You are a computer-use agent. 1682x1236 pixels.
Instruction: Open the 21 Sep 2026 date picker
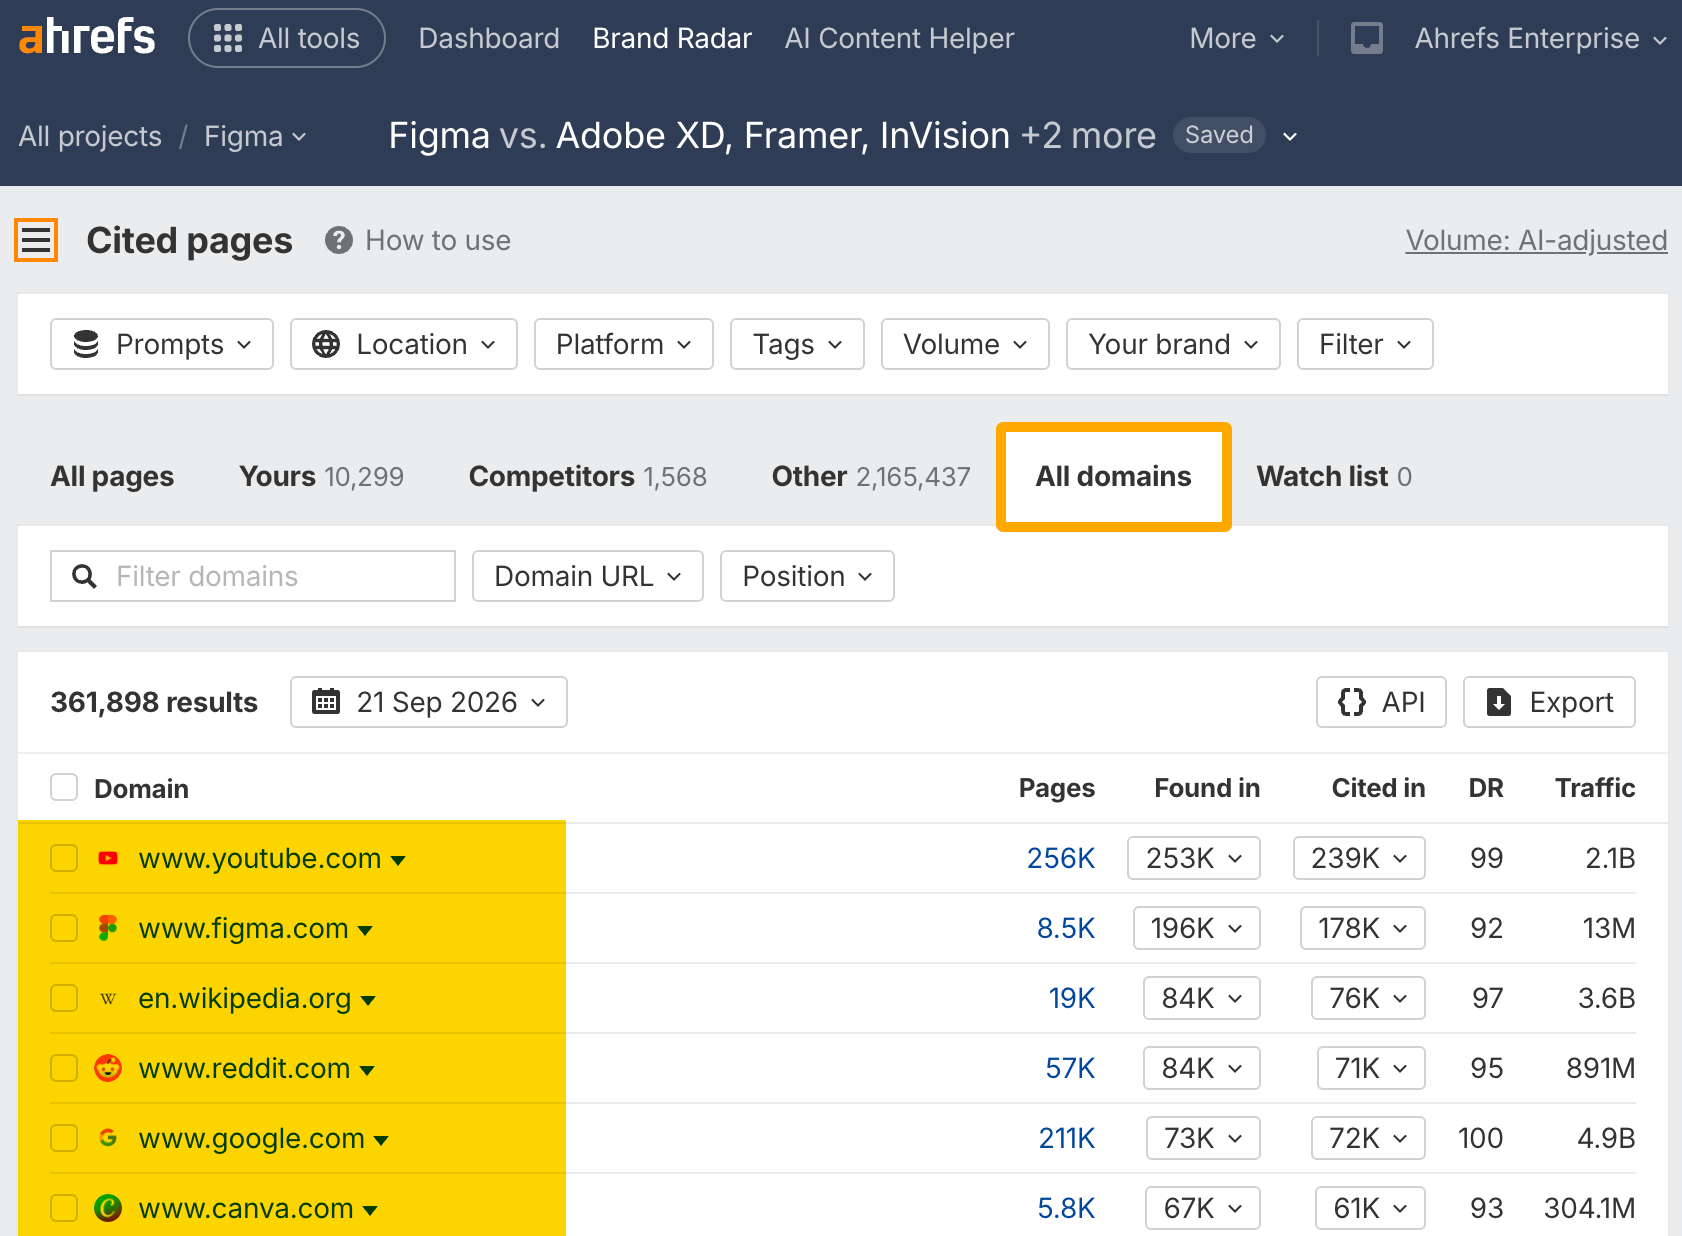pos(429,702)
